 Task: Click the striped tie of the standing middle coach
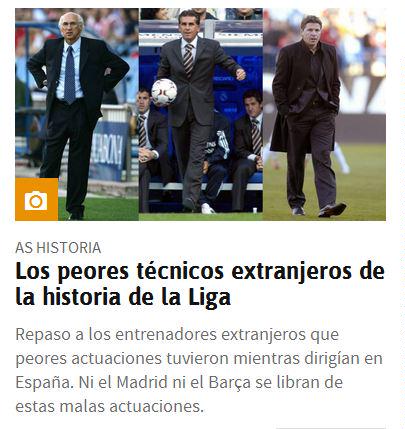click(188, 60)
